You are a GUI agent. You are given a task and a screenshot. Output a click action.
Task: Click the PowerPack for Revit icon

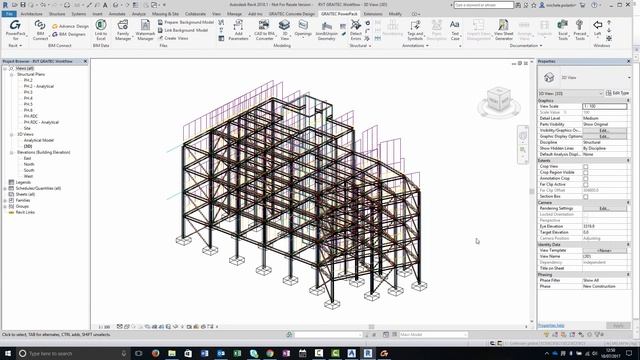[x=16, y=31]
